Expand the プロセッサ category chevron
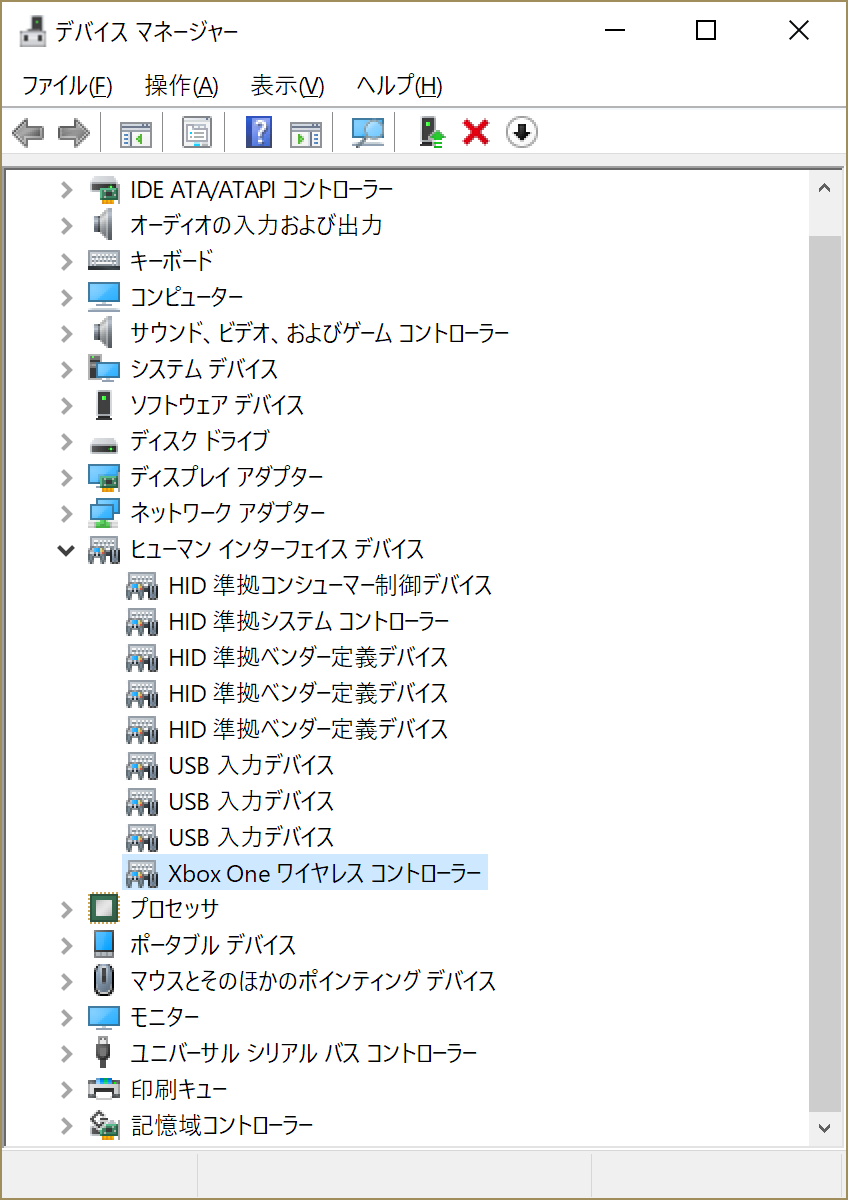Image resolution: width=848 pixels, height=1200 pixels. click(65, 908)
